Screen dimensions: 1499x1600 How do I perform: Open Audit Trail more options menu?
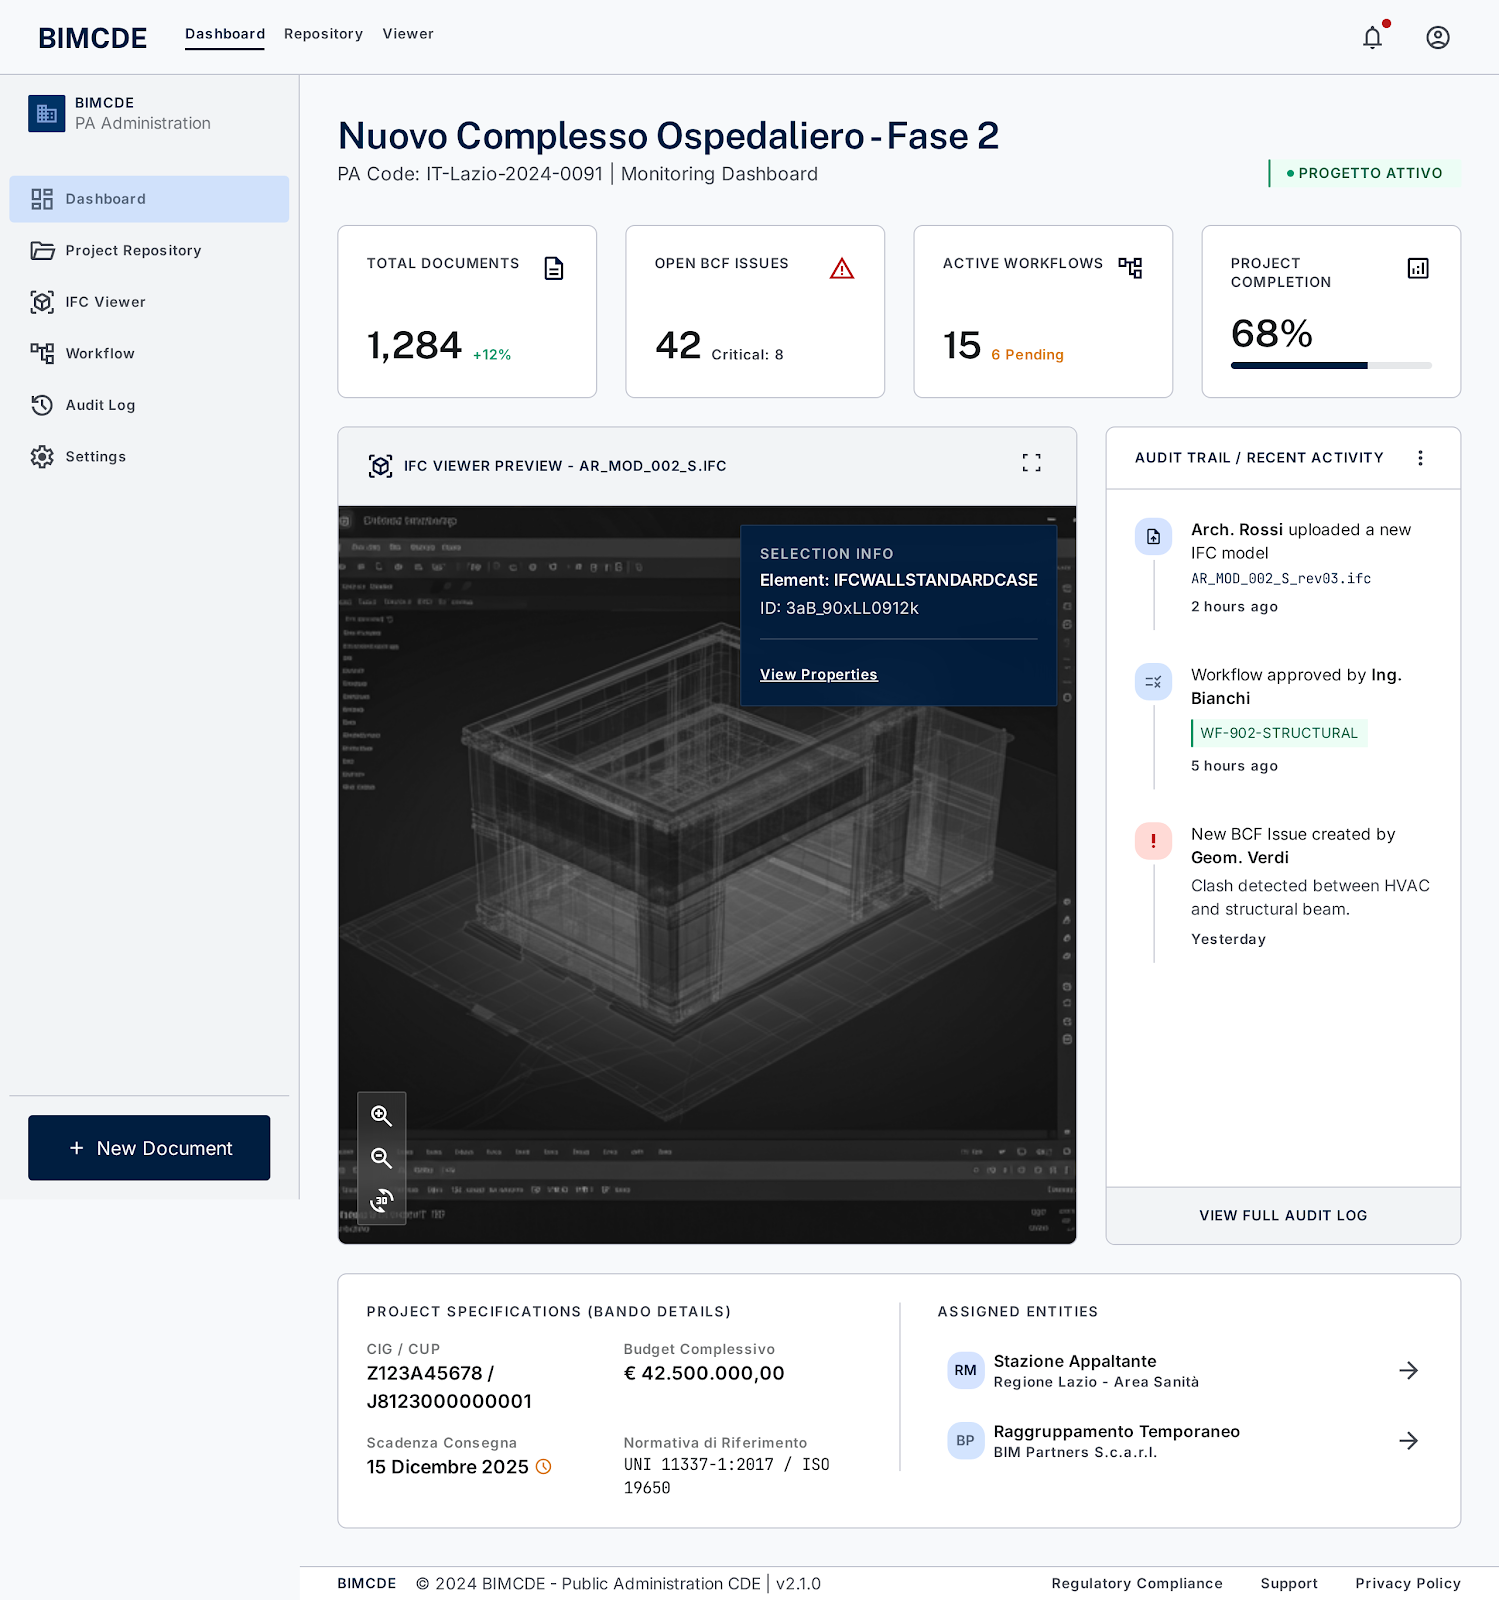coord(1420,458)
